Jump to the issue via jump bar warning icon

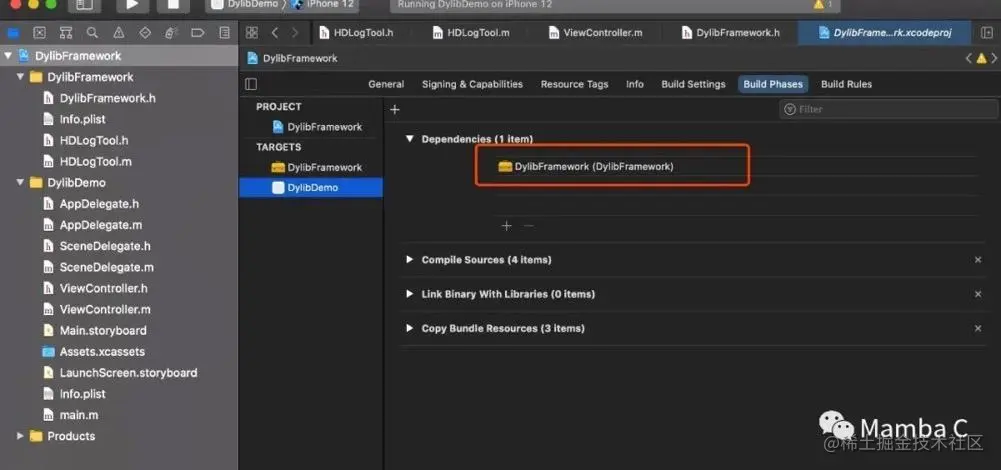(x=982, y=58)
